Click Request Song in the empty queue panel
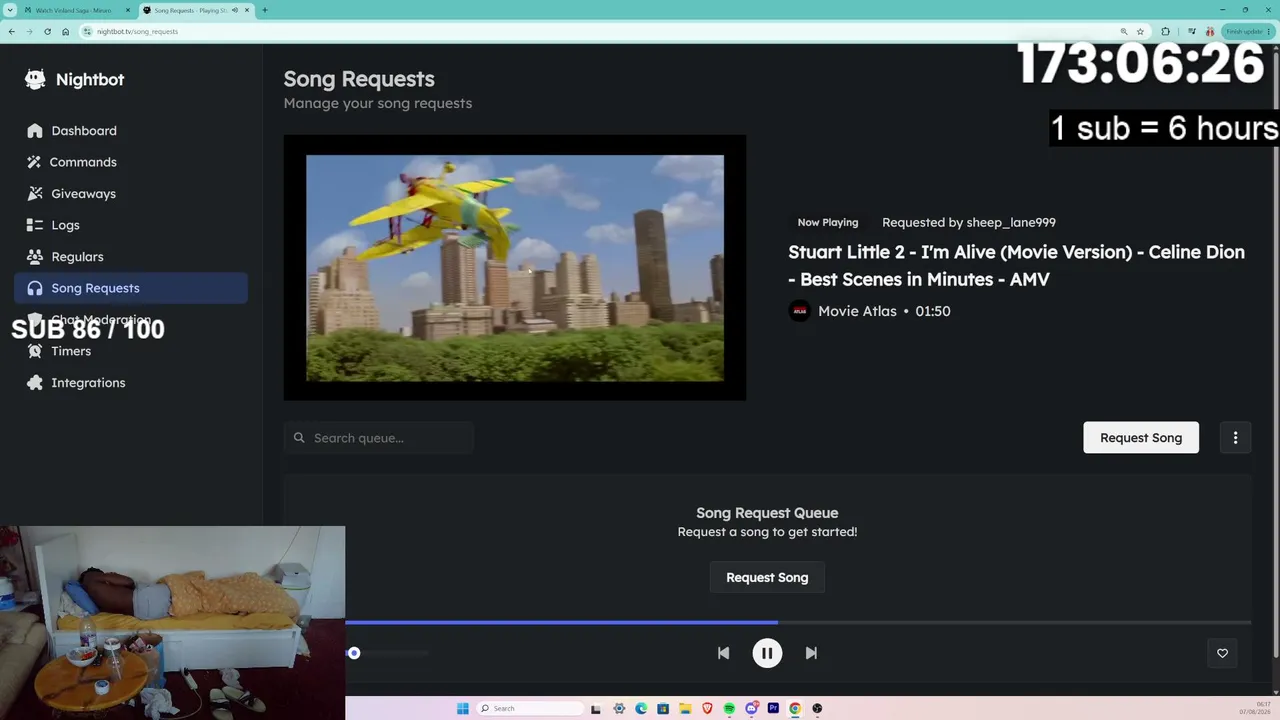1280x720 pixels. click(x=767, y=577)
